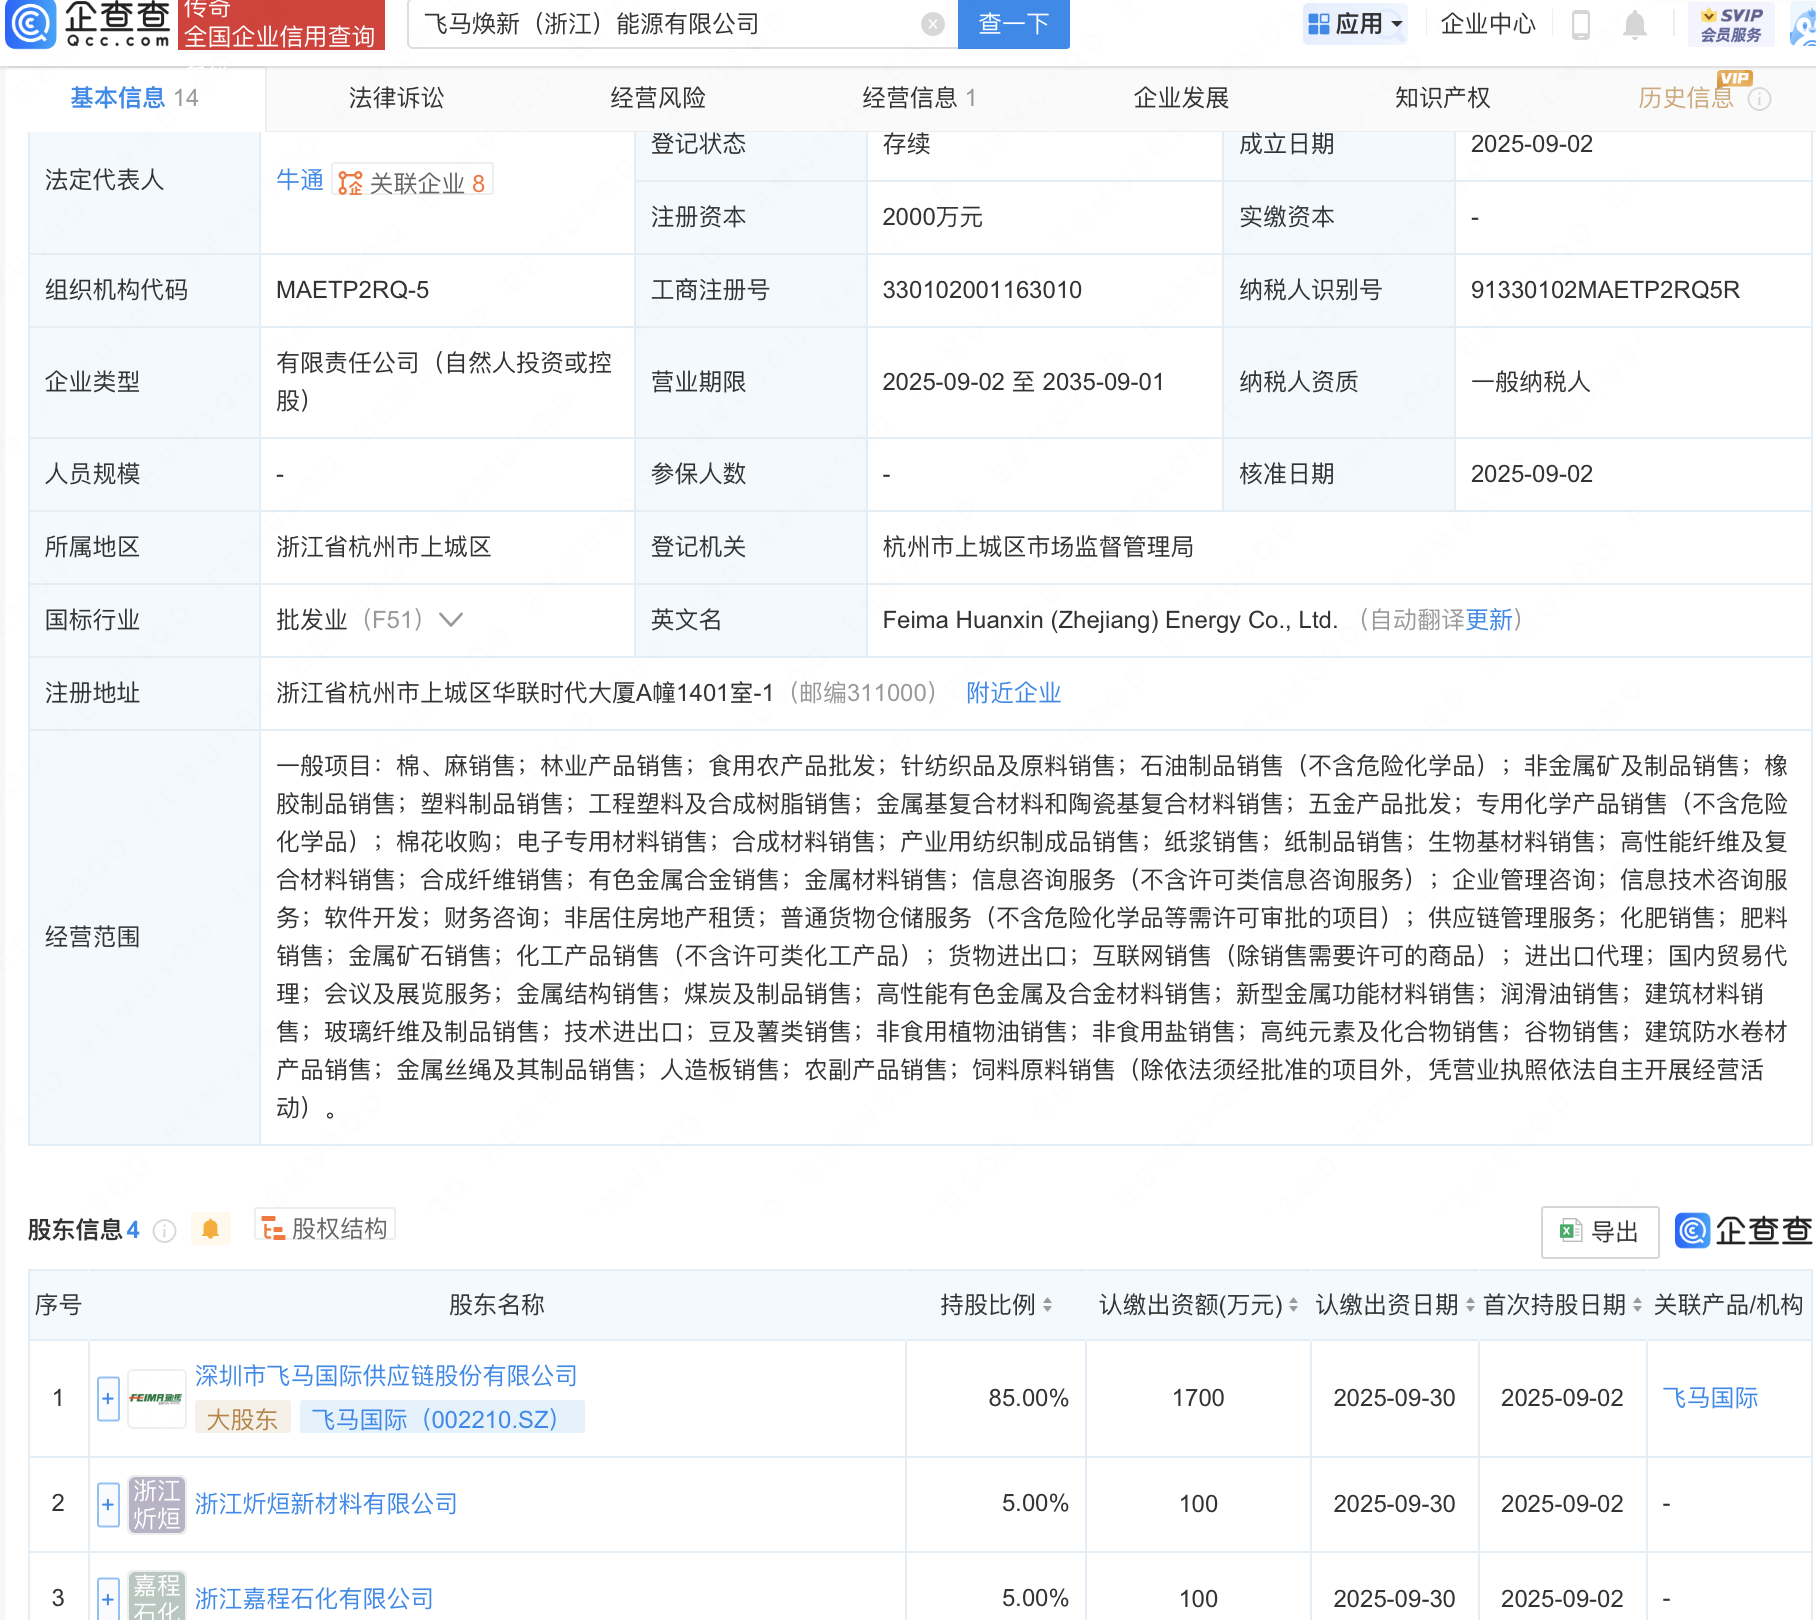Switch to 知识产权 tab
Screen dimensions: 1816x1620
1443,98
